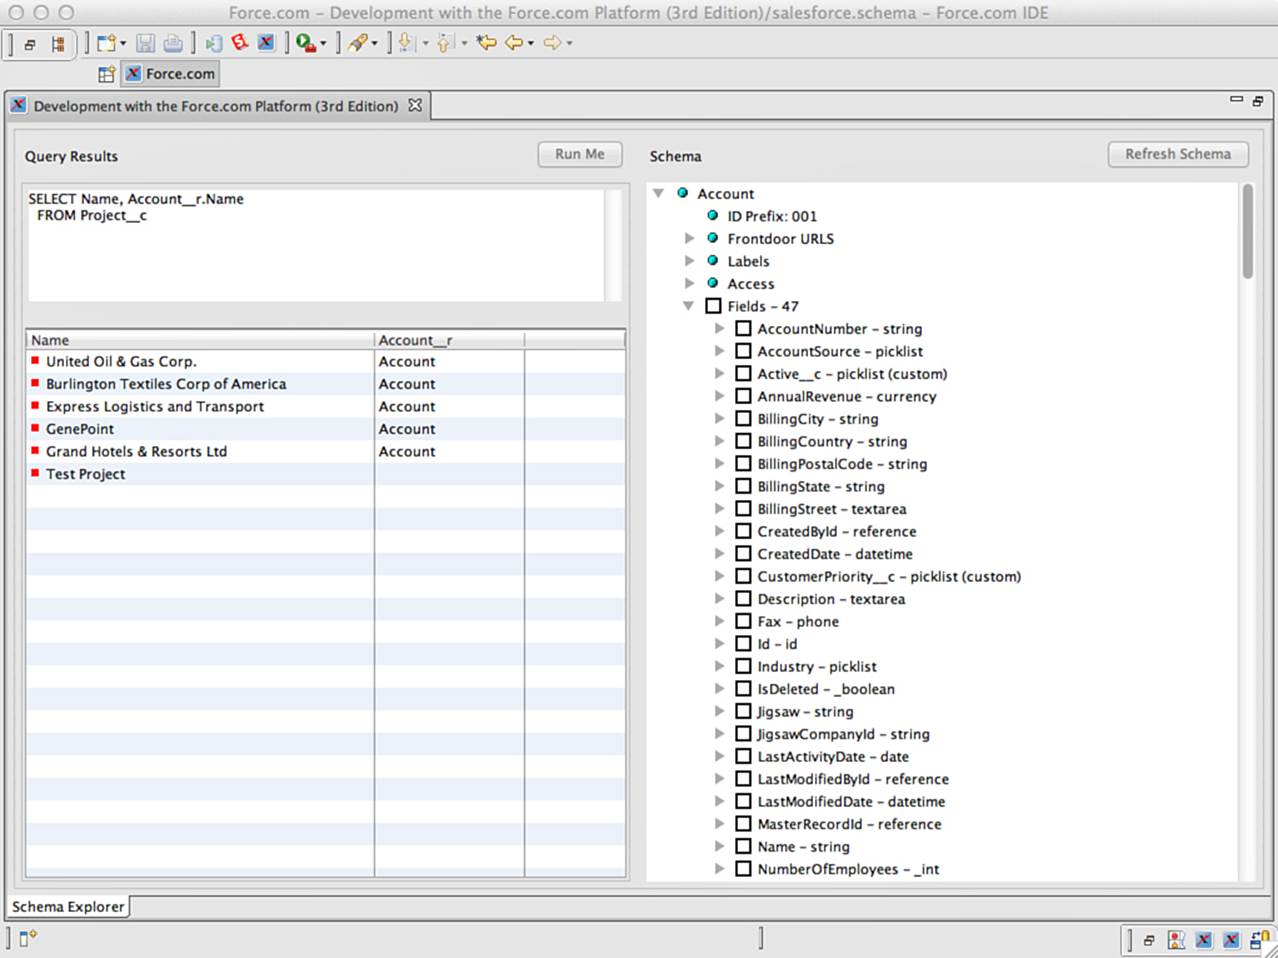This screenshot has width=1278, height=958.
Task: Open the Back navigation history dropdown arrow
Action: click(x=530, y=44)
